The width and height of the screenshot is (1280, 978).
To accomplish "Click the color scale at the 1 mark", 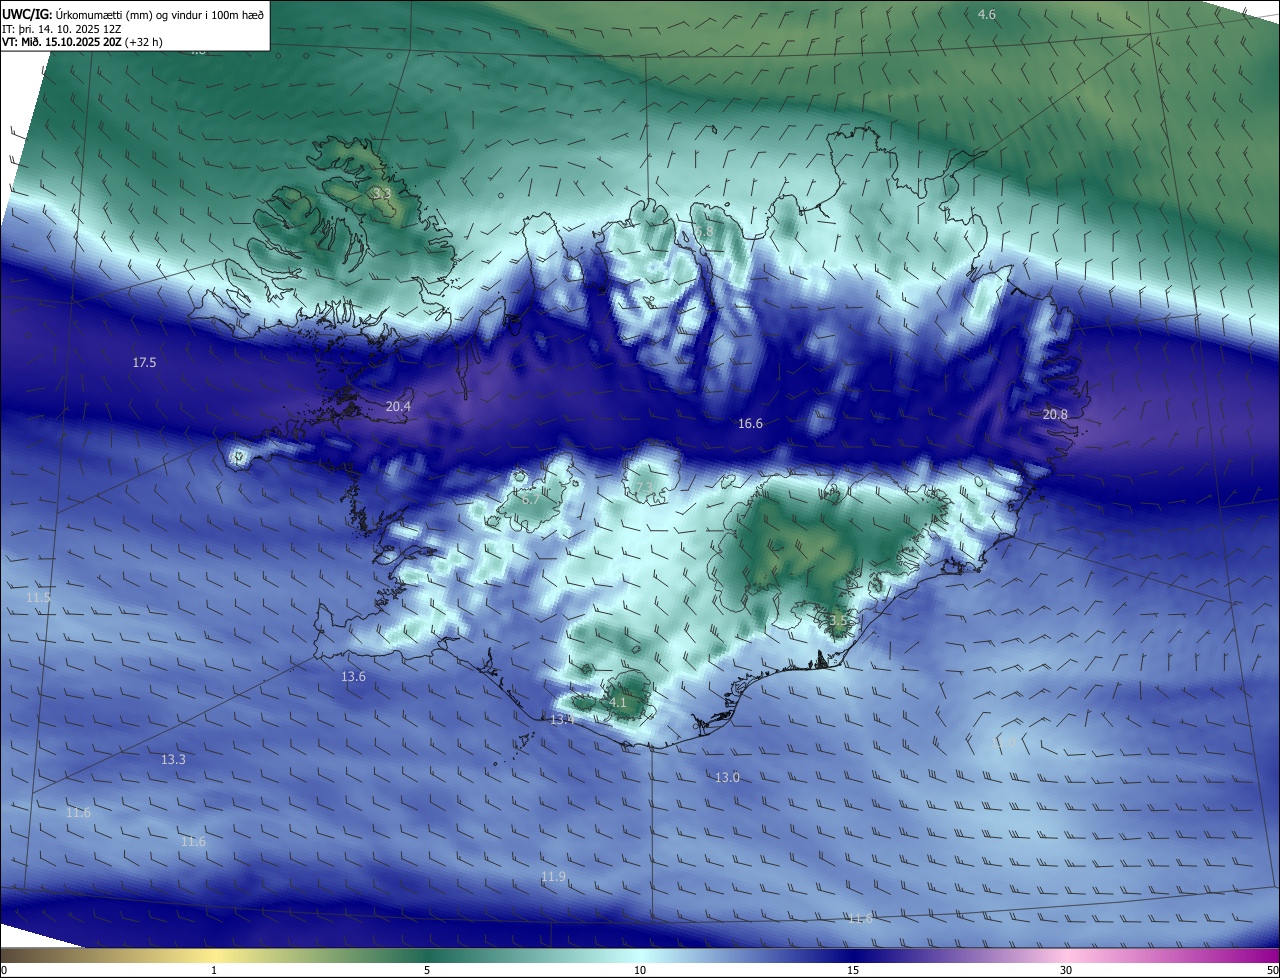I will (x=214, y=970).
